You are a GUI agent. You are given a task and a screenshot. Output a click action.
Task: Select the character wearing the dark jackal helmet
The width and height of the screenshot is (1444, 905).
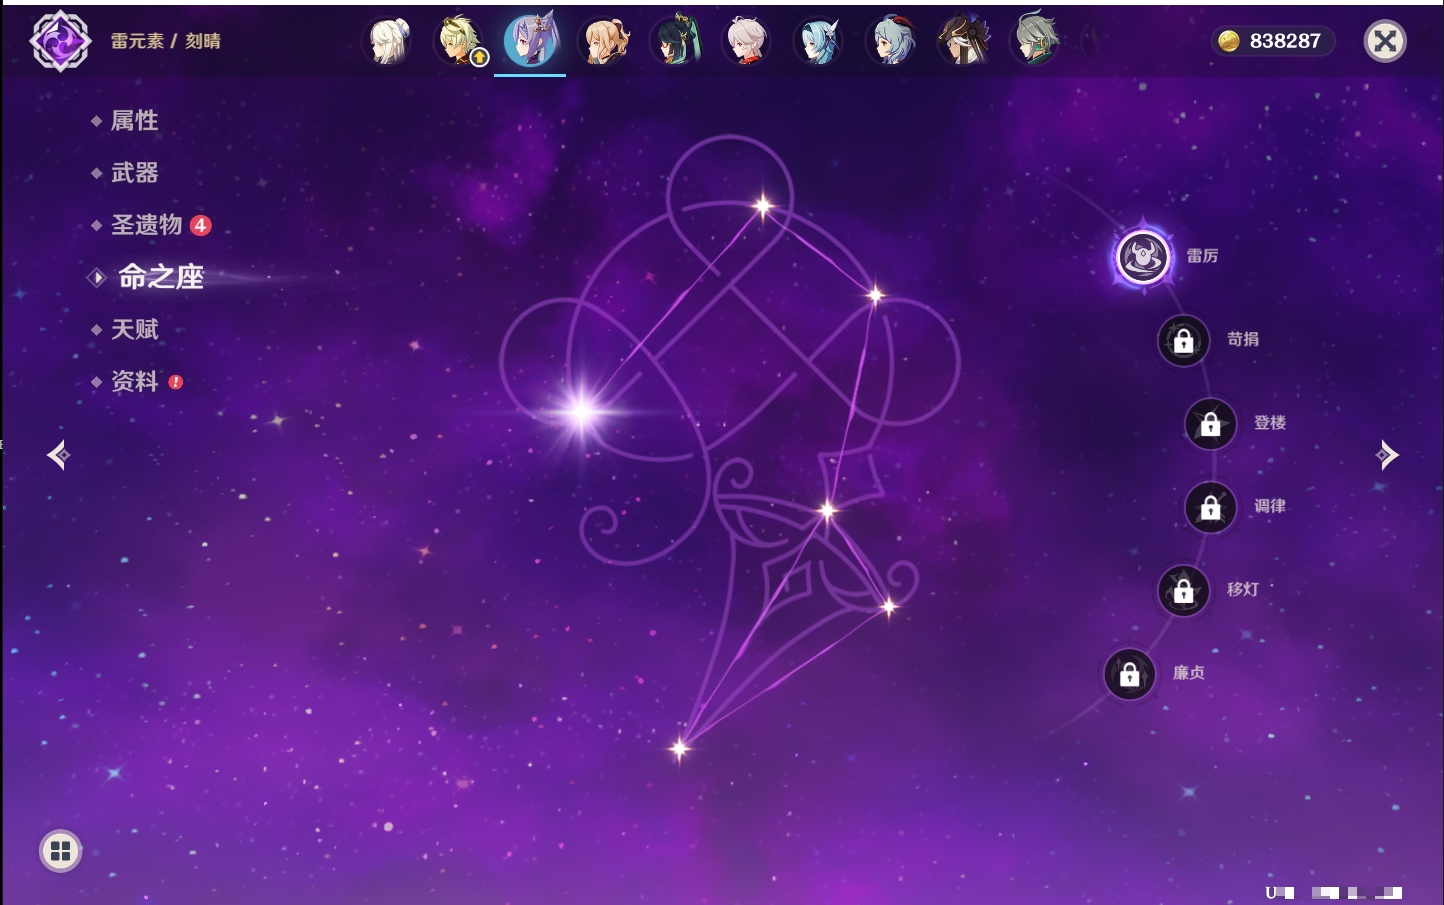click(962, 41)
